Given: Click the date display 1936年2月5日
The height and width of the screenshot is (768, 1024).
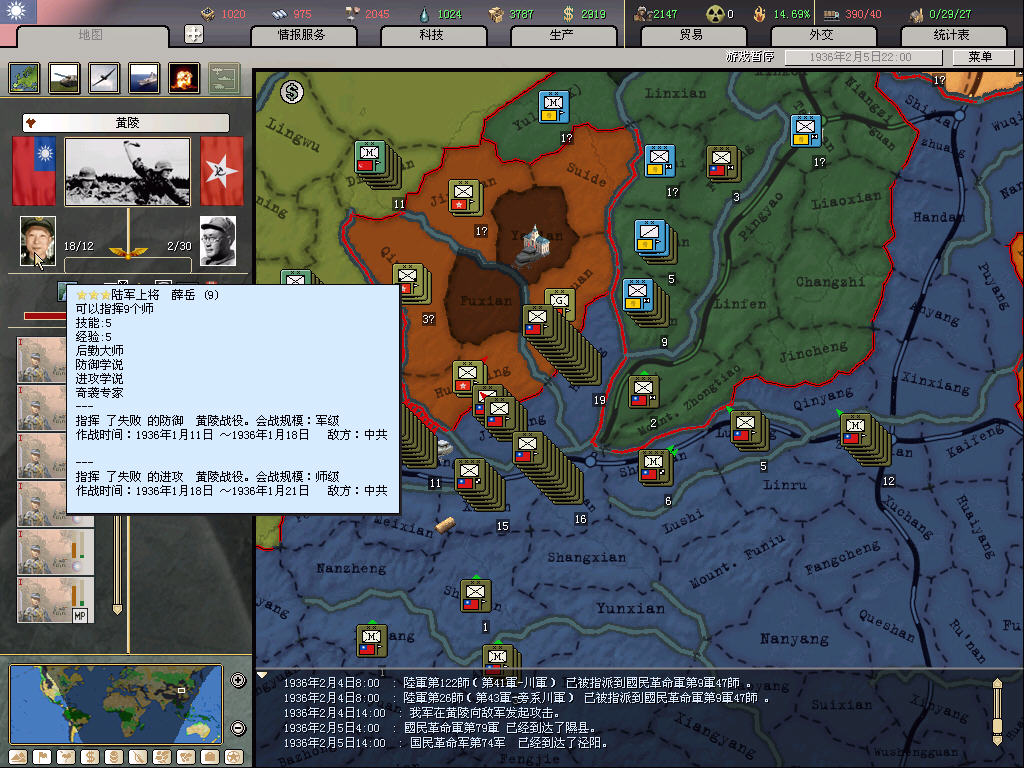Looking at the screenshot, I should pyautogui.click(x=860, y=57).
